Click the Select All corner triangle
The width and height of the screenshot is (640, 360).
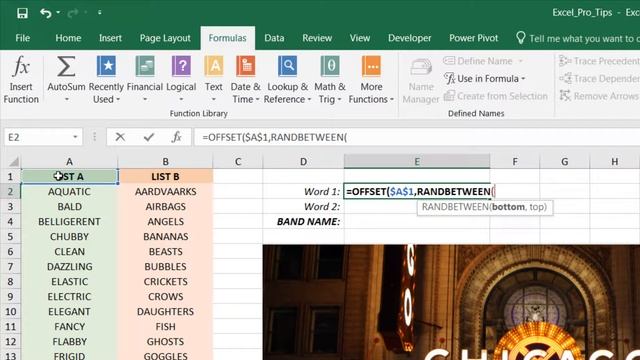14,162
